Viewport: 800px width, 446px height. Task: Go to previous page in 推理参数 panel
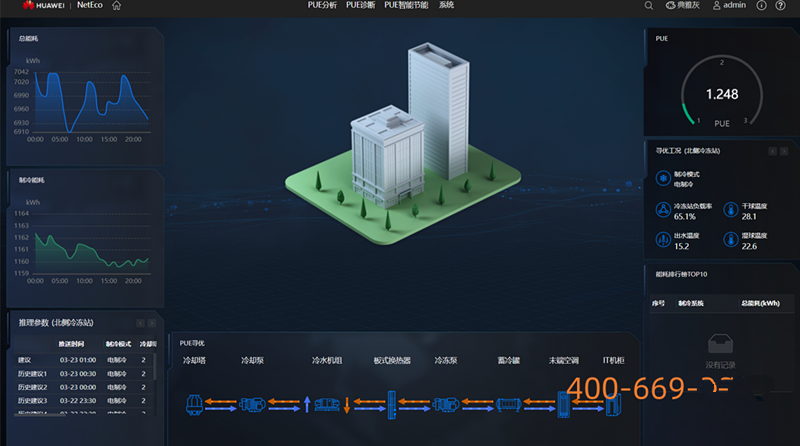click(x=140, y=323)
